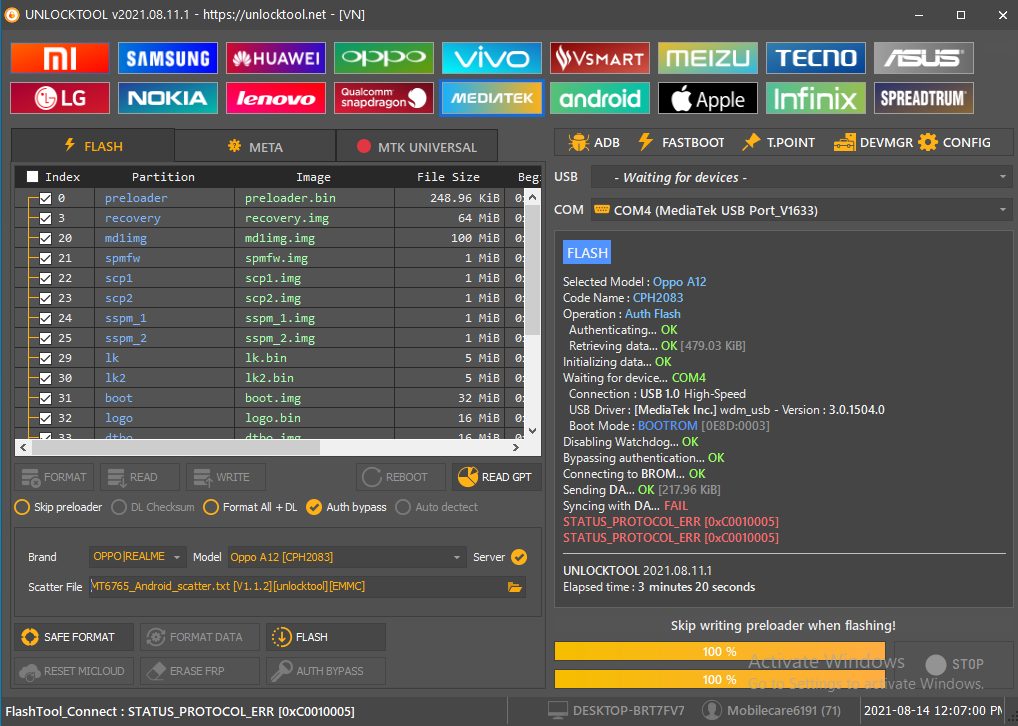This screenshot has height=726, width=1018.
Task: Uncheck the boot partition checkbox
Action: [45, 398]
